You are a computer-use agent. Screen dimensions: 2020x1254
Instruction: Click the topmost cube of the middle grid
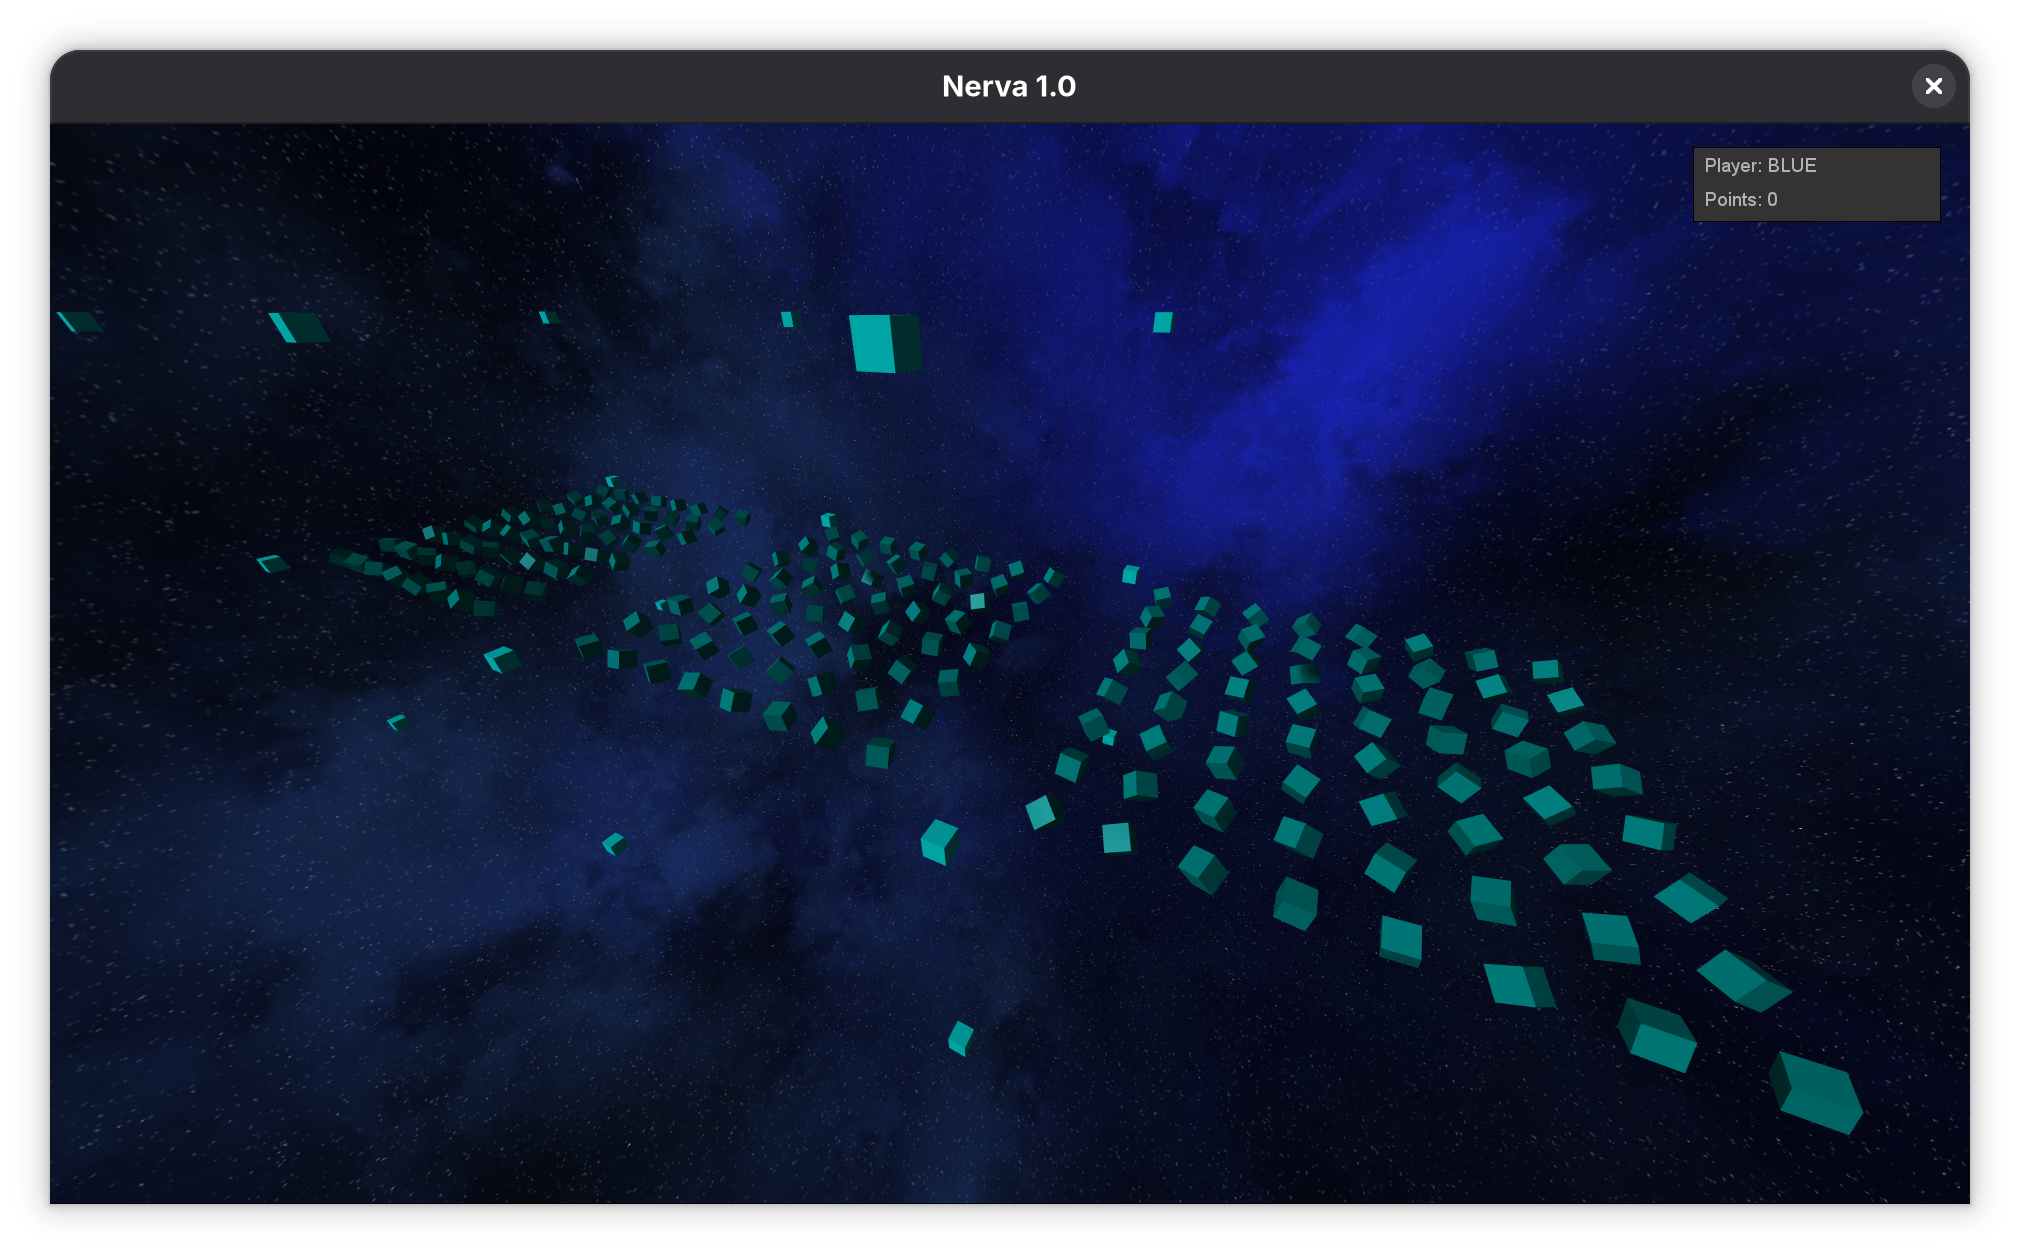(x=828, y=520)
